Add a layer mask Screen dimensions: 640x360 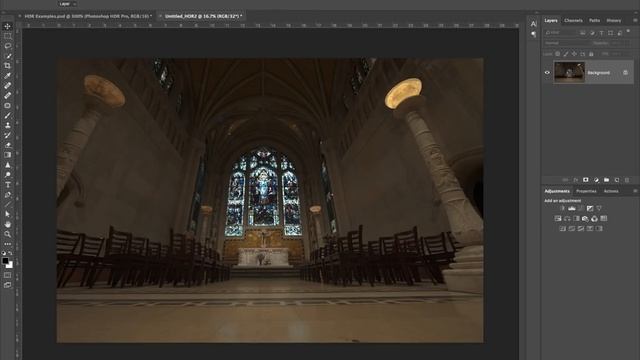point(585,180)
